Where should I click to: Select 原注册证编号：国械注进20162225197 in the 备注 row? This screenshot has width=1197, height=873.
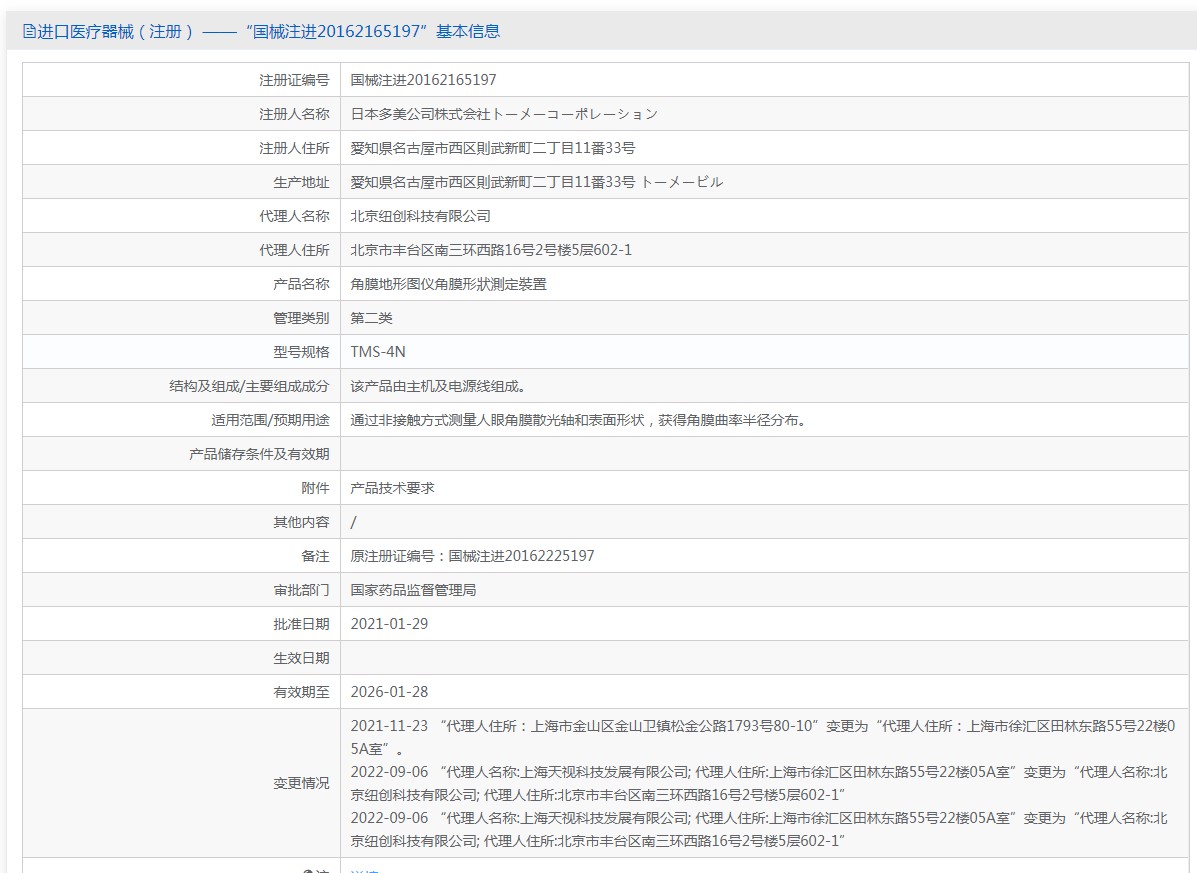(x=472, y=556)
